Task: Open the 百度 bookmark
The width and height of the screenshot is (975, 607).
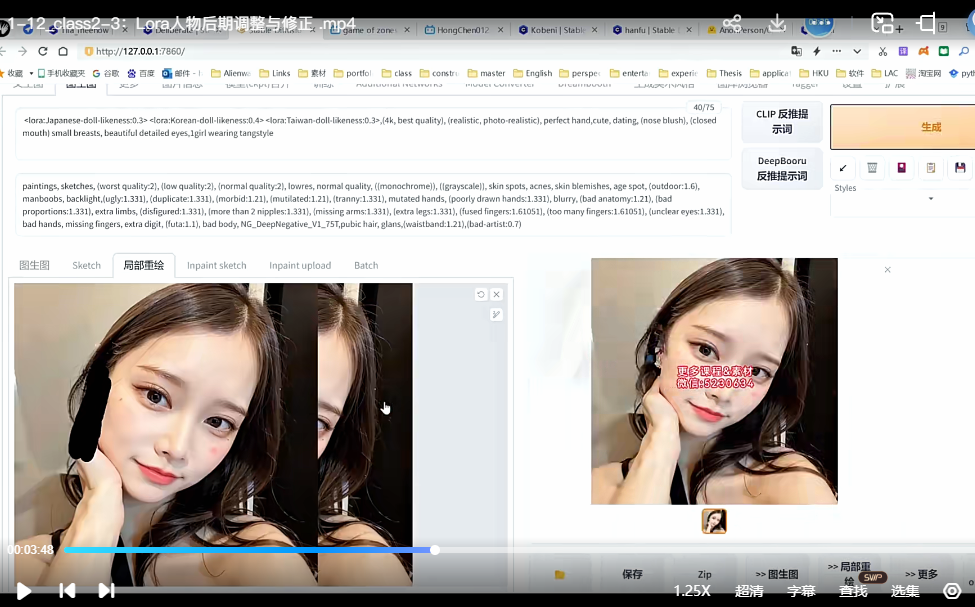Action: [x=141, y=73]
